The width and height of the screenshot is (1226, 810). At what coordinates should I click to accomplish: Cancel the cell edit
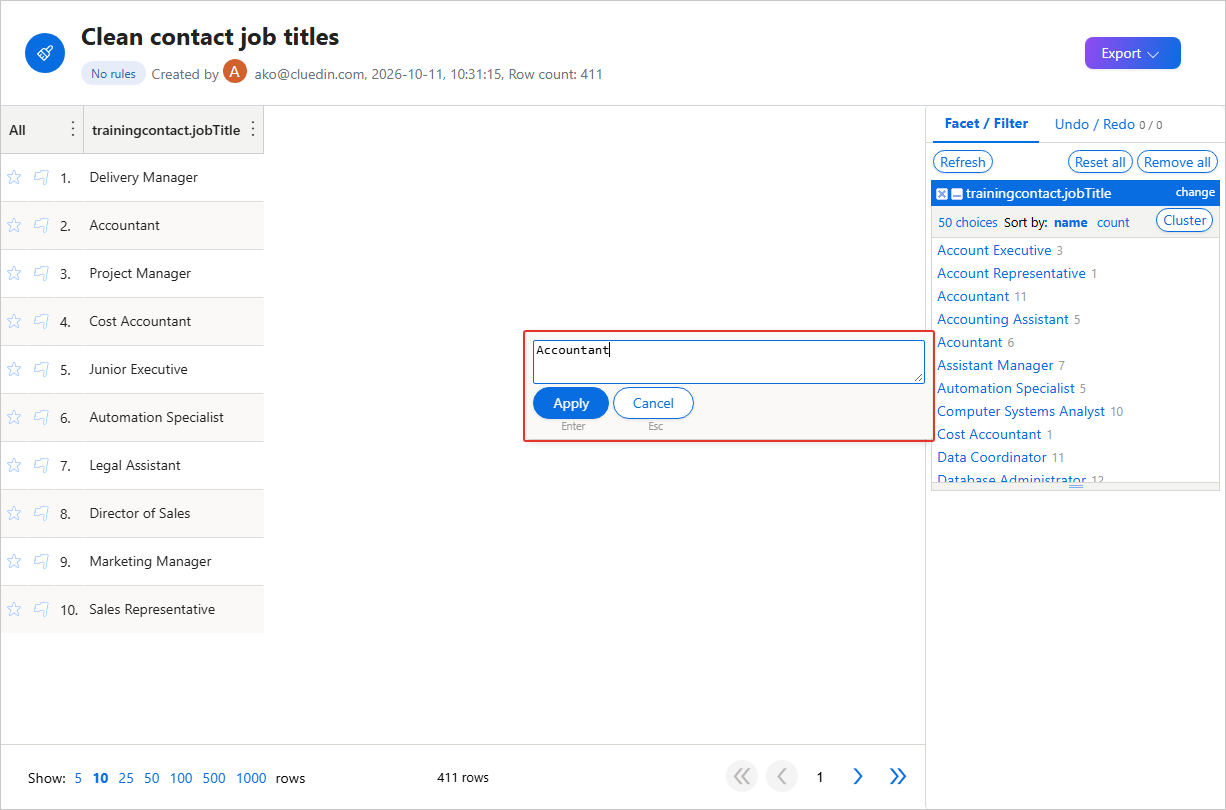(x=653, y=403)
